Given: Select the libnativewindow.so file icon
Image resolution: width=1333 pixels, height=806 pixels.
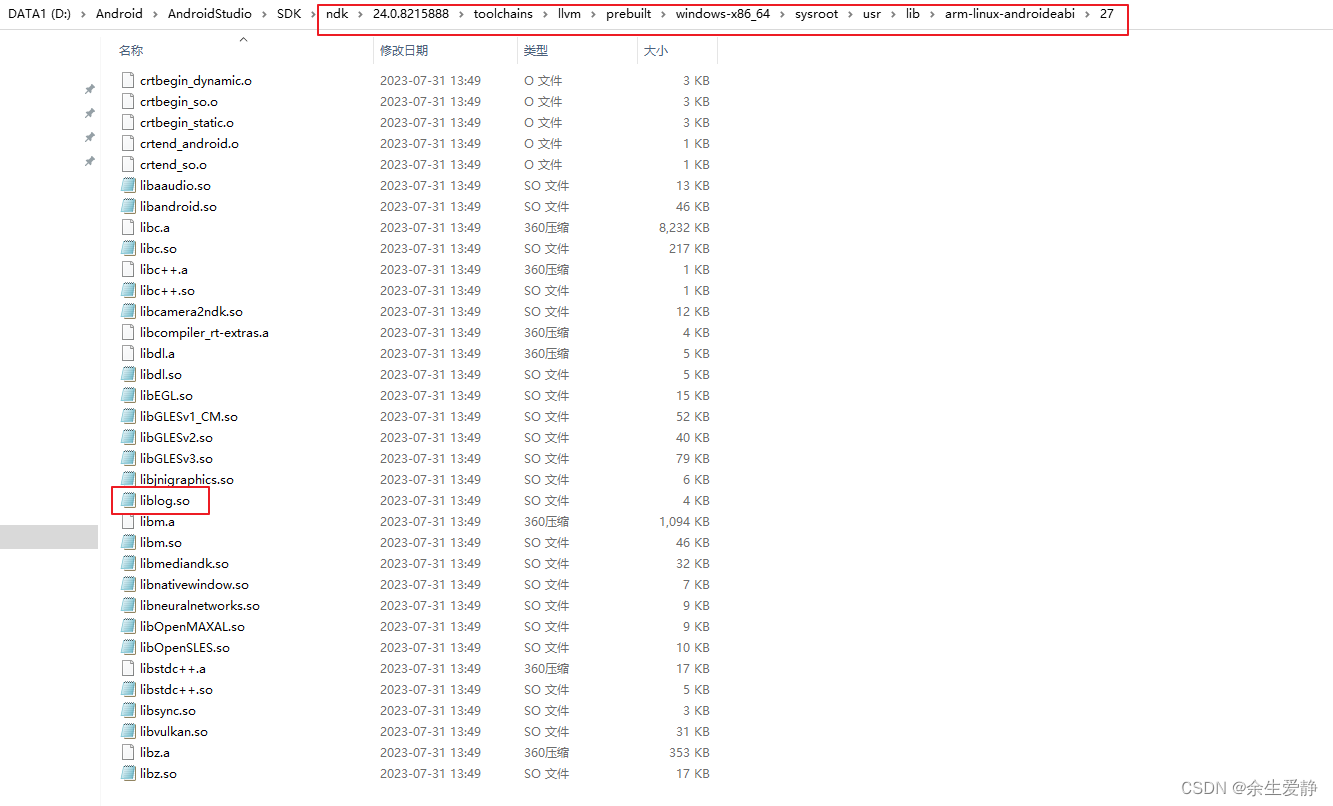Looking at the screenshot, I should tap(127, 584).
